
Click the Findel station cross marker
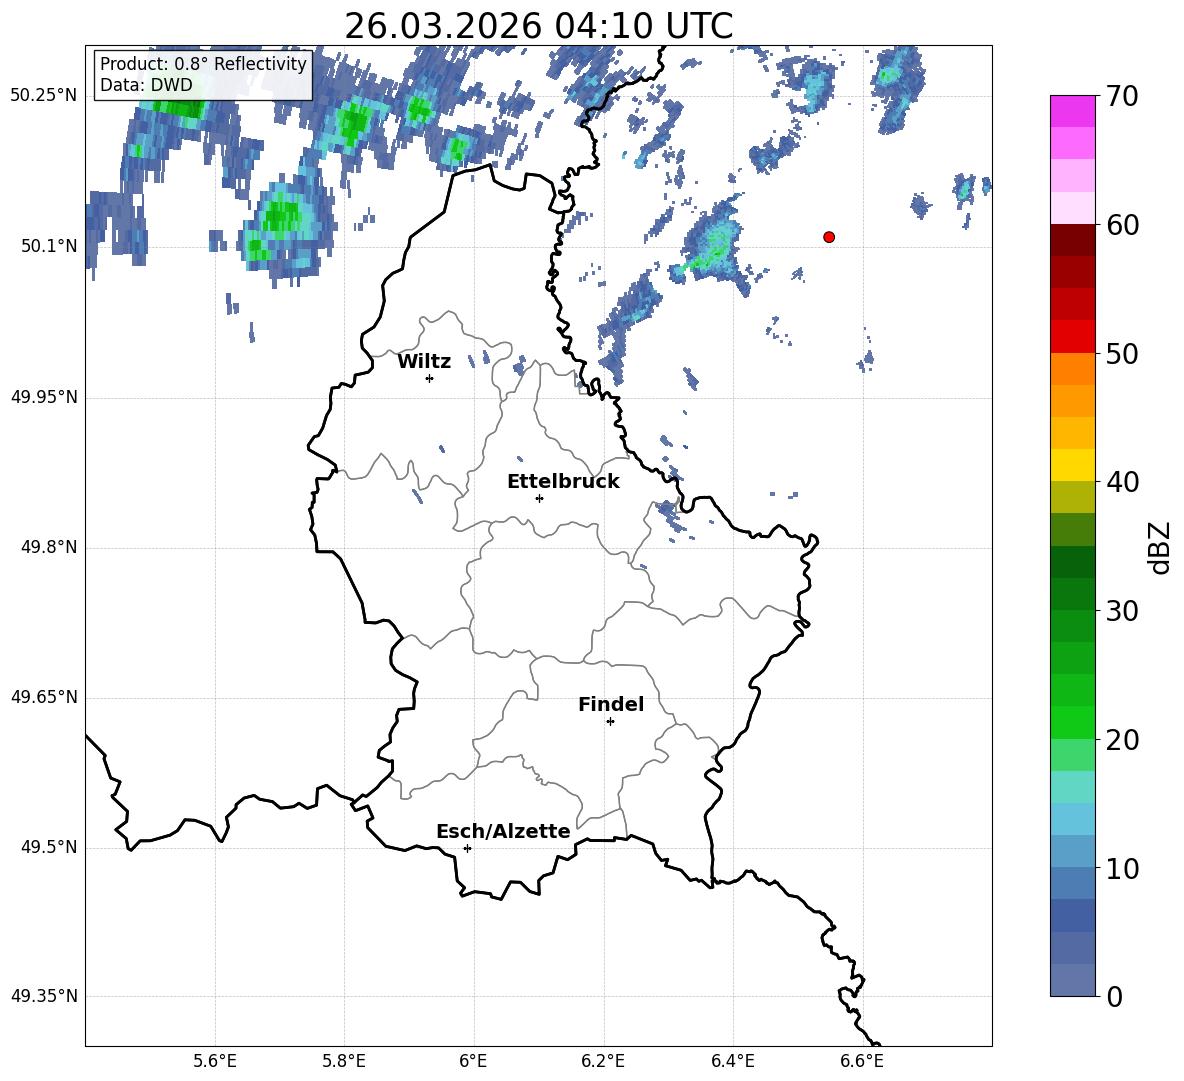[x=610, y=722]
